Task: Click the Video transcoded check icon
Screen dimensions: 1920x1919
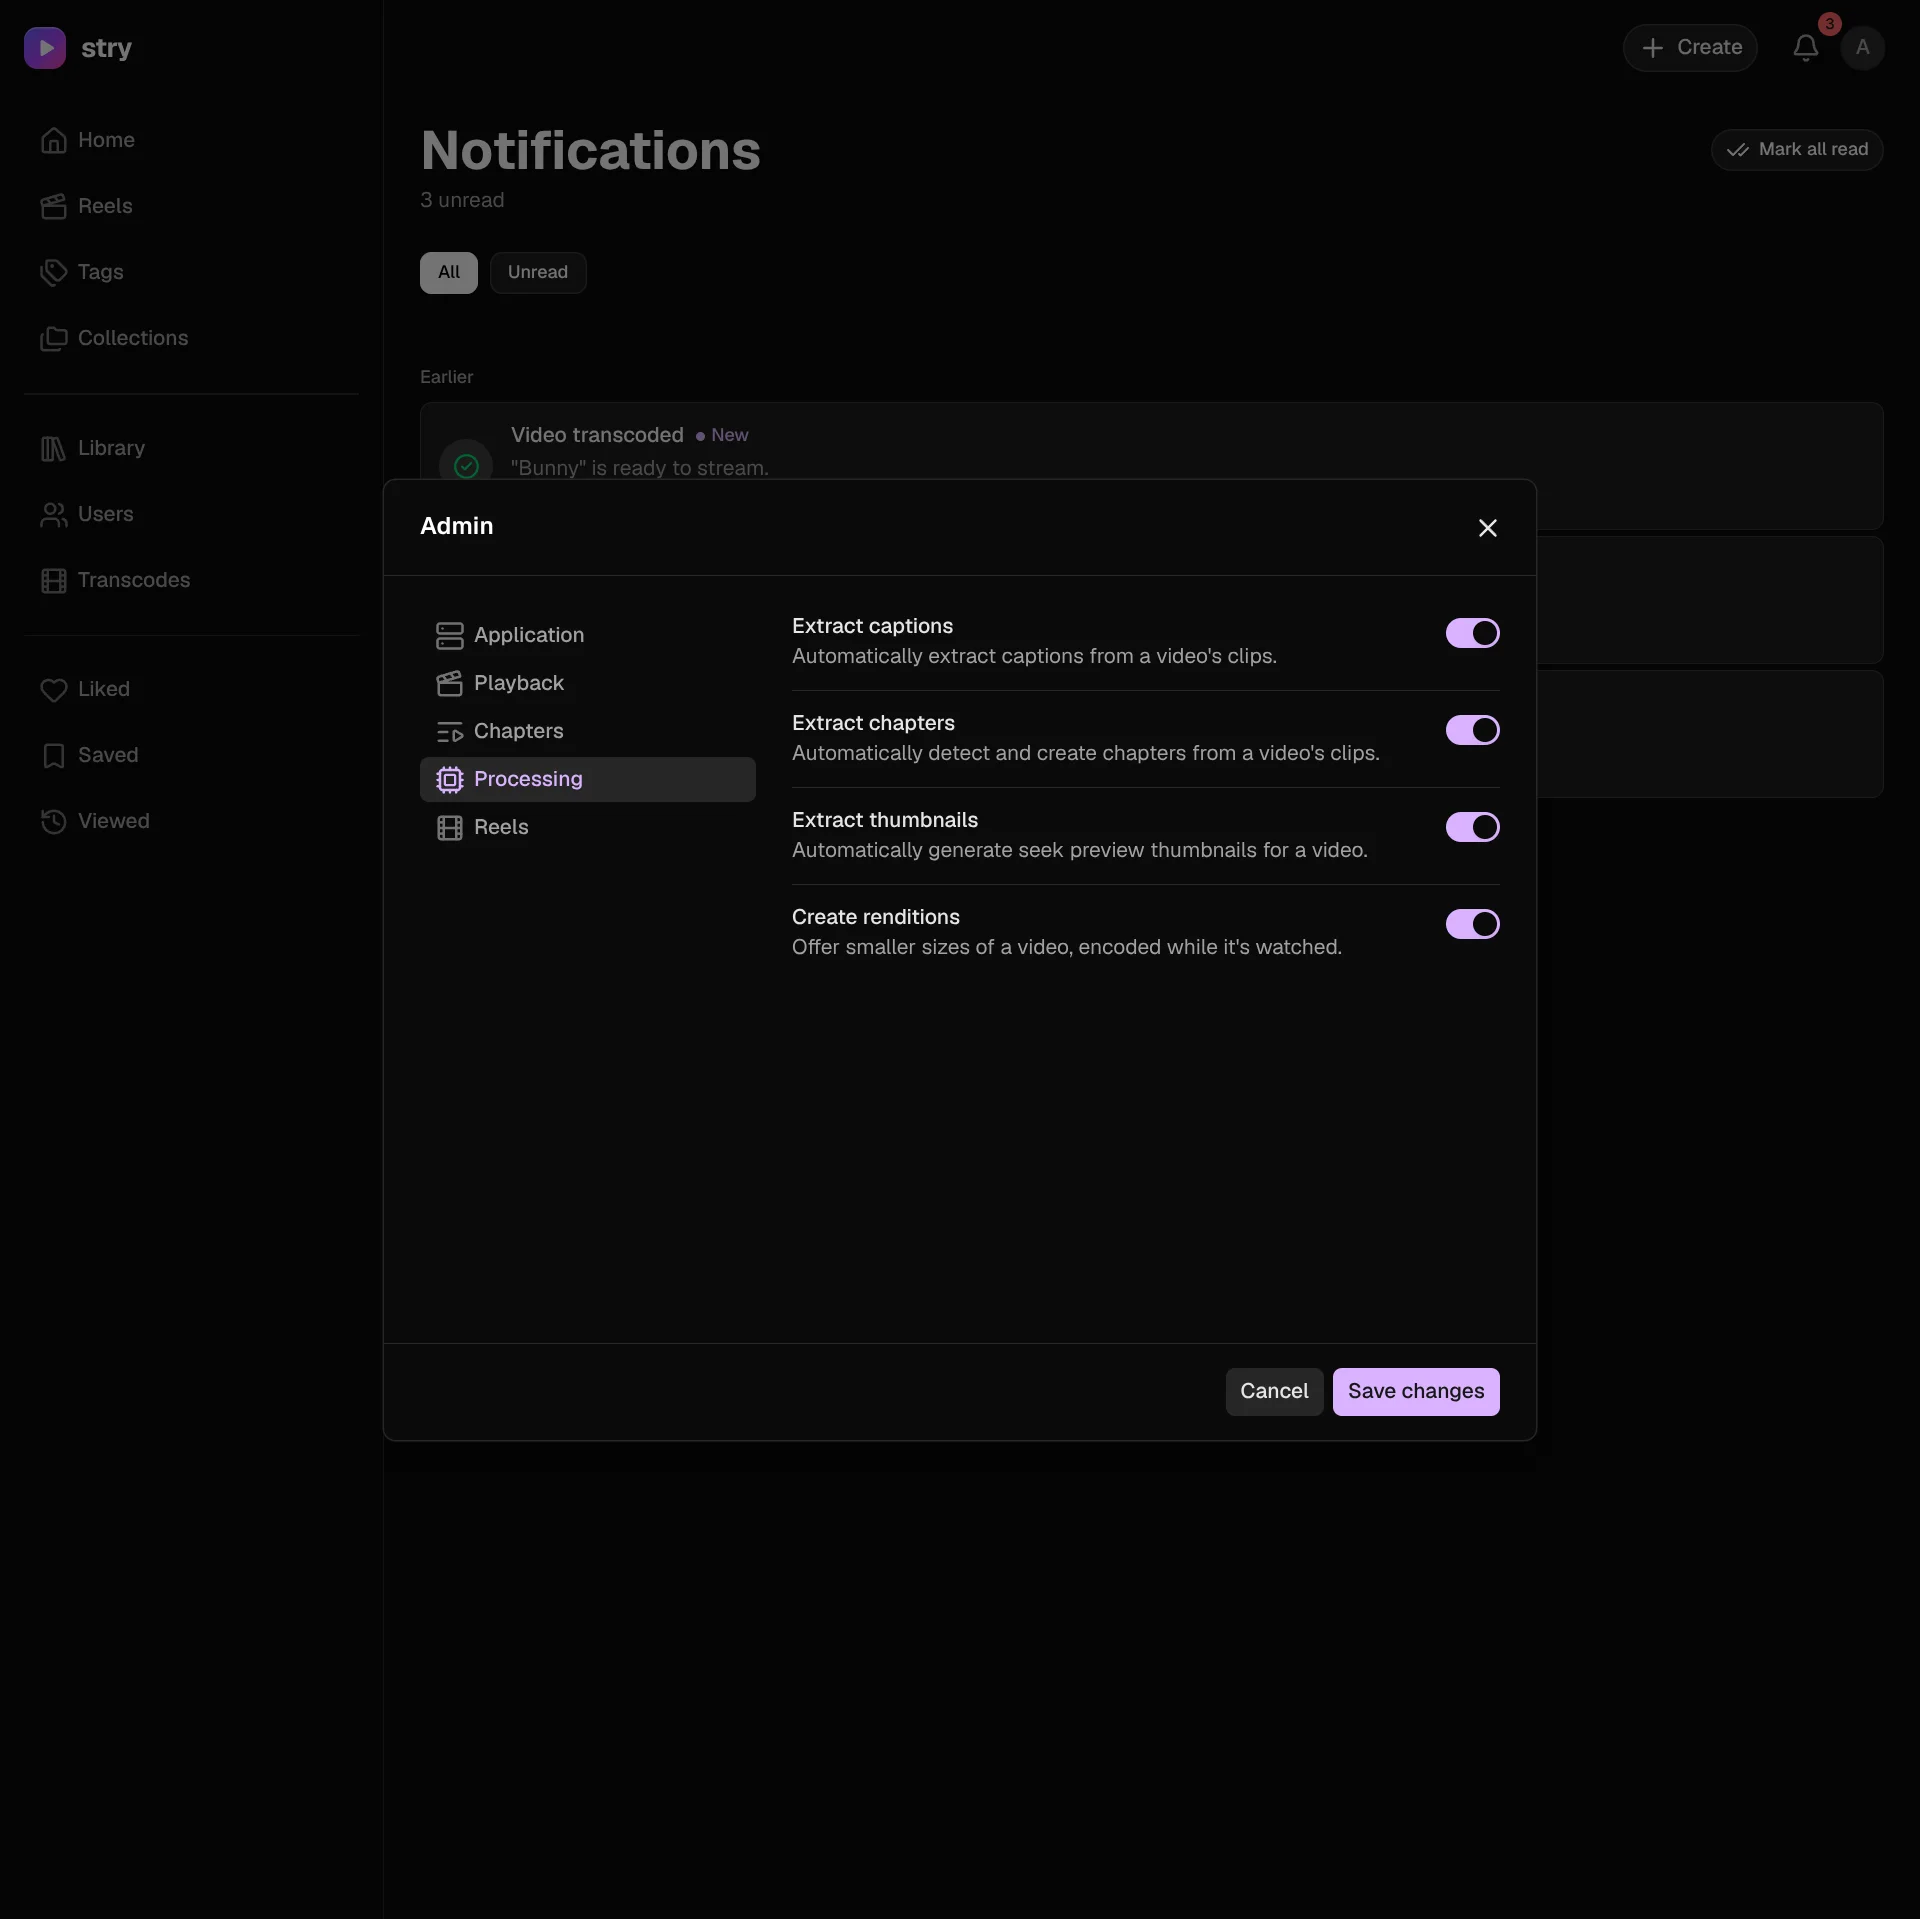Action: [466, 465]
